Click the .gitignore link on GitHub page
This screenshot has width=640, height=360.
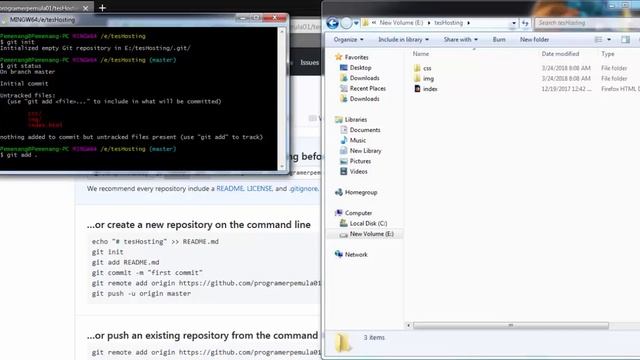click(303, 189)
